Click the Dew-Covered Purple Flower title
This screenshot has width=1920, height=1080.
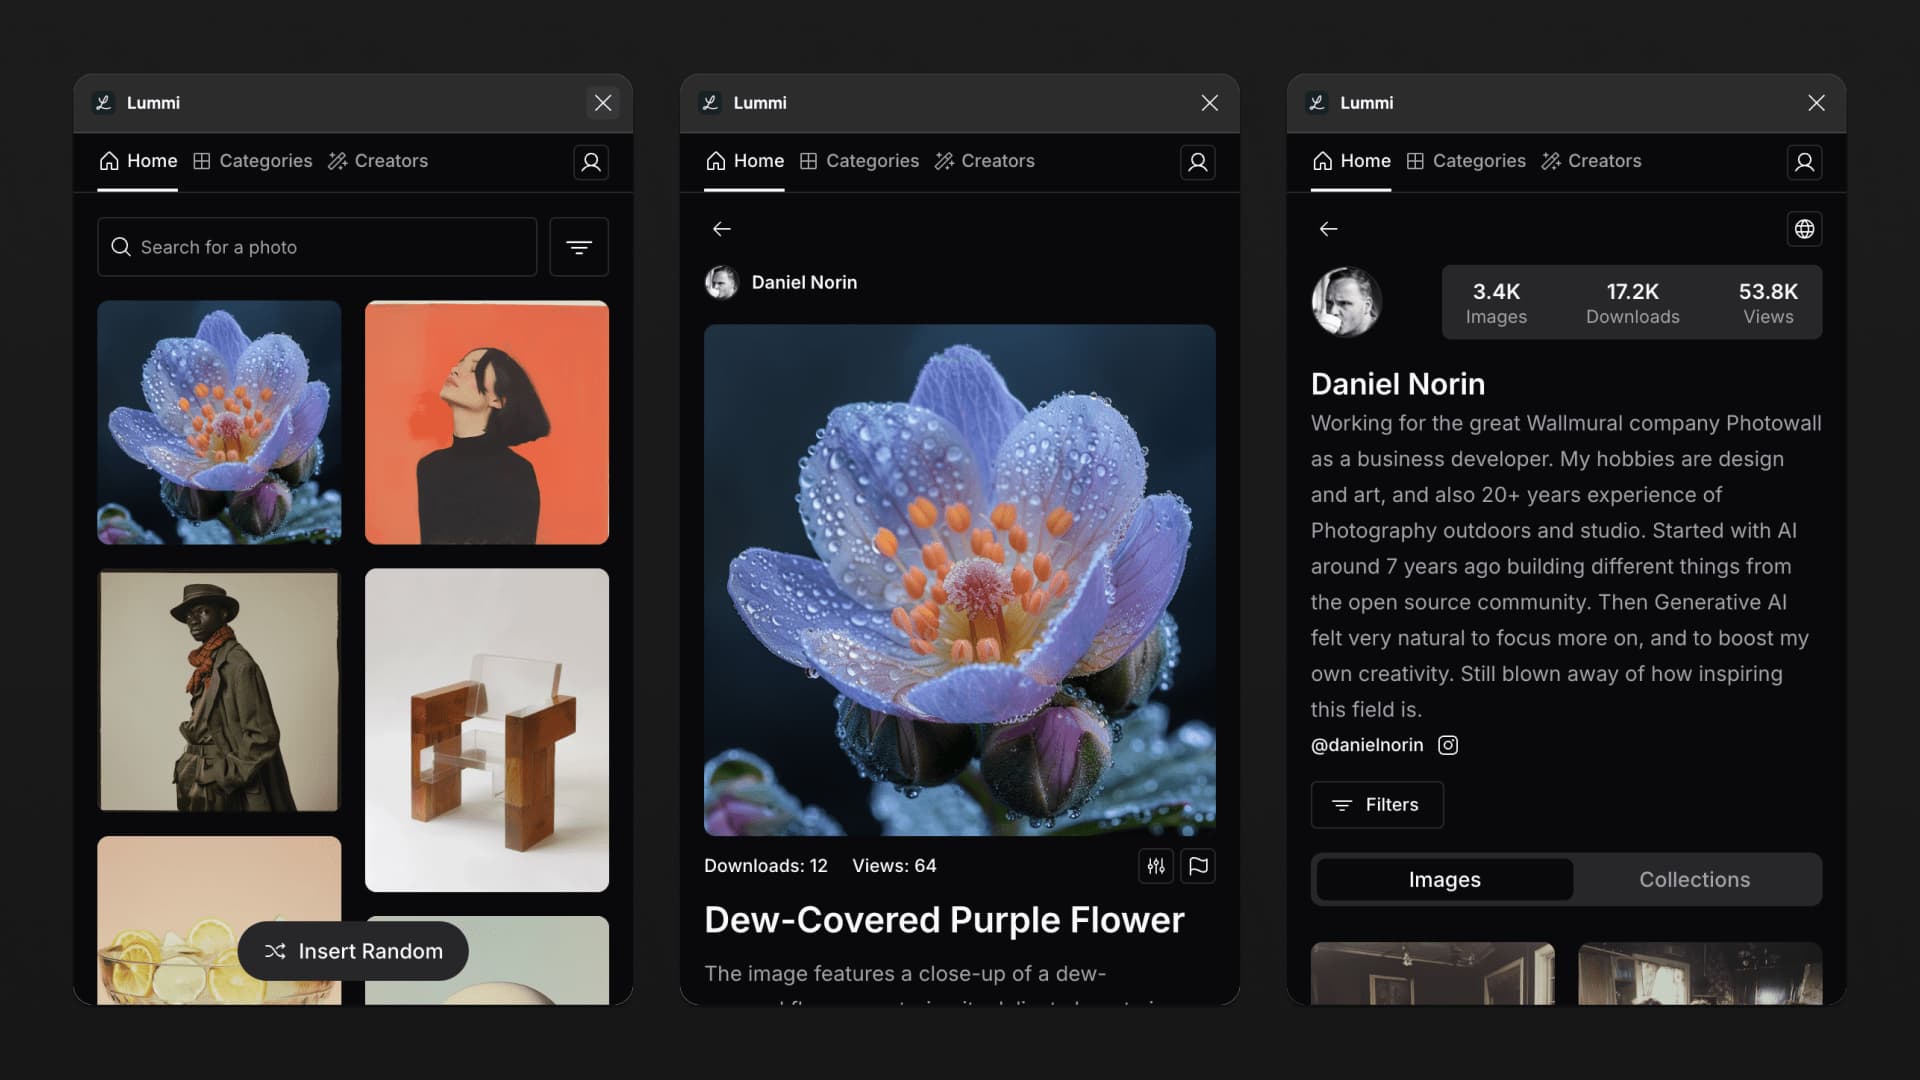(x=944, y=920)
